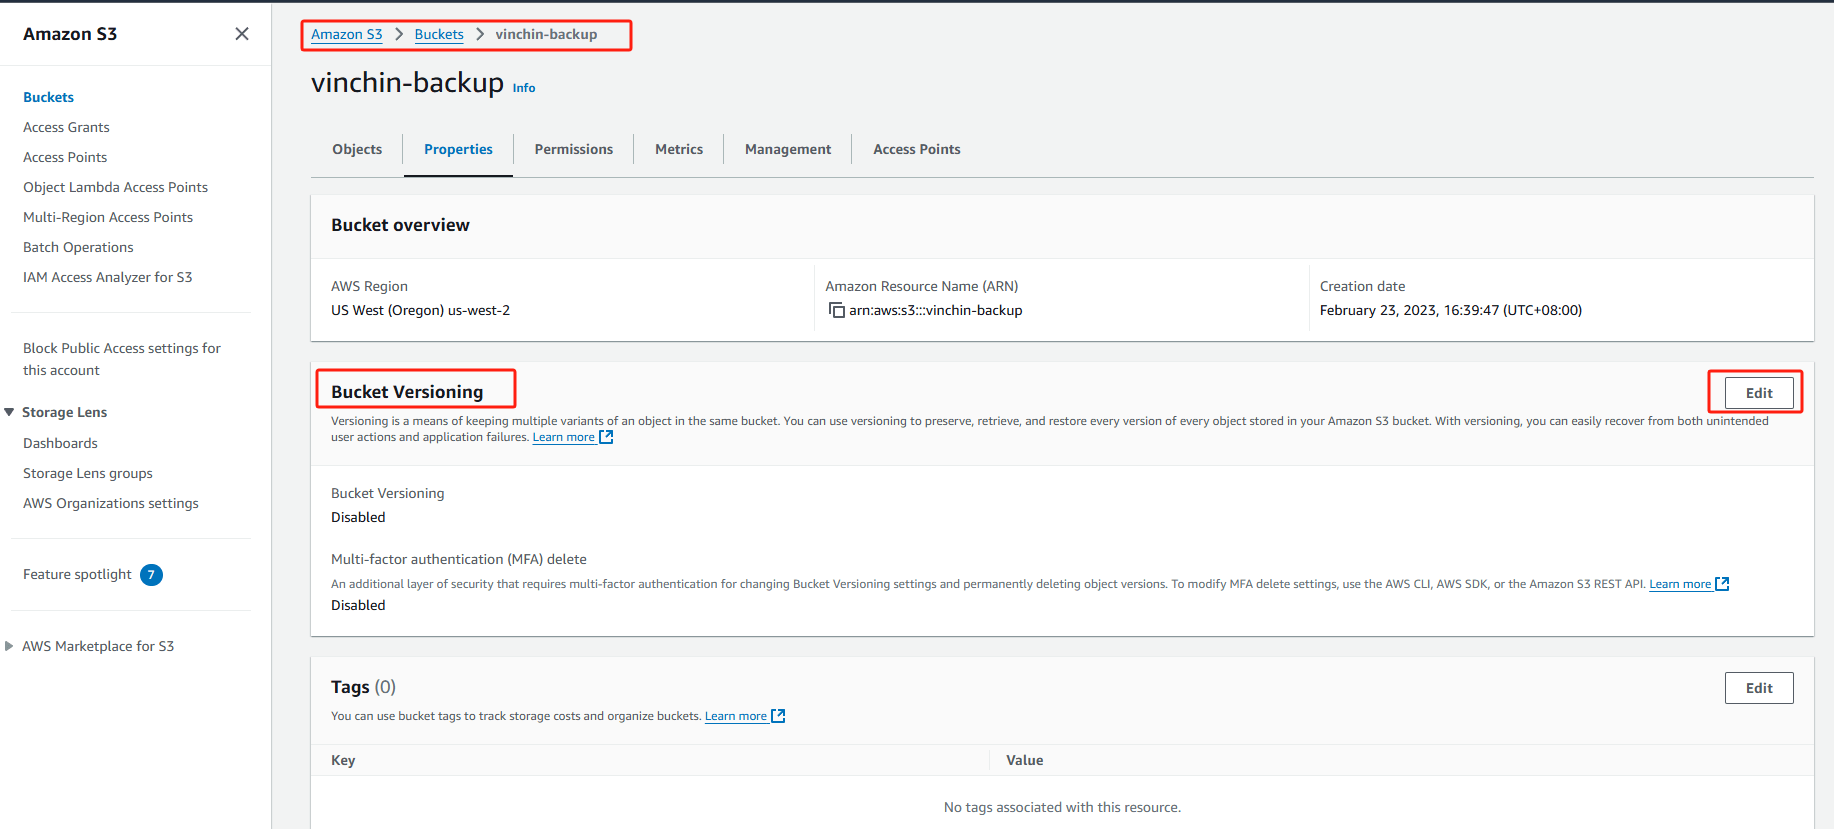The height and width of the screenshot is (829, 1834).
Task: Open Storage Lens groups
Action: pyautogui.click(x=88, y=473)
